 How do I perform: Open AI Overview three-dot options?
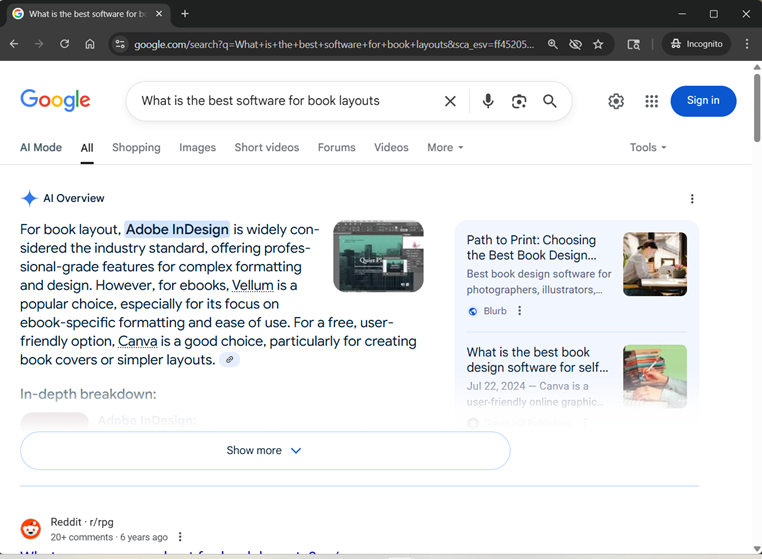692,199
